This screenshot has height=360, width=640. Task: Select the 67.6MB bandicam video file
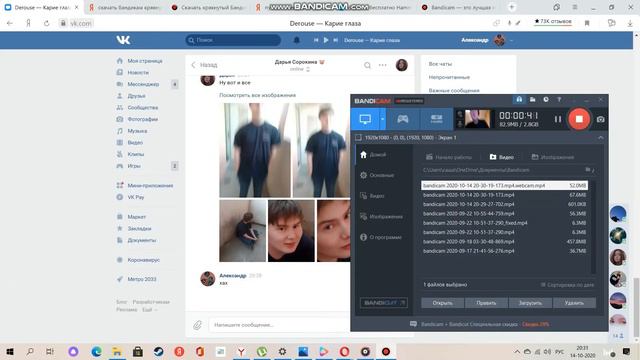(504, 195)
